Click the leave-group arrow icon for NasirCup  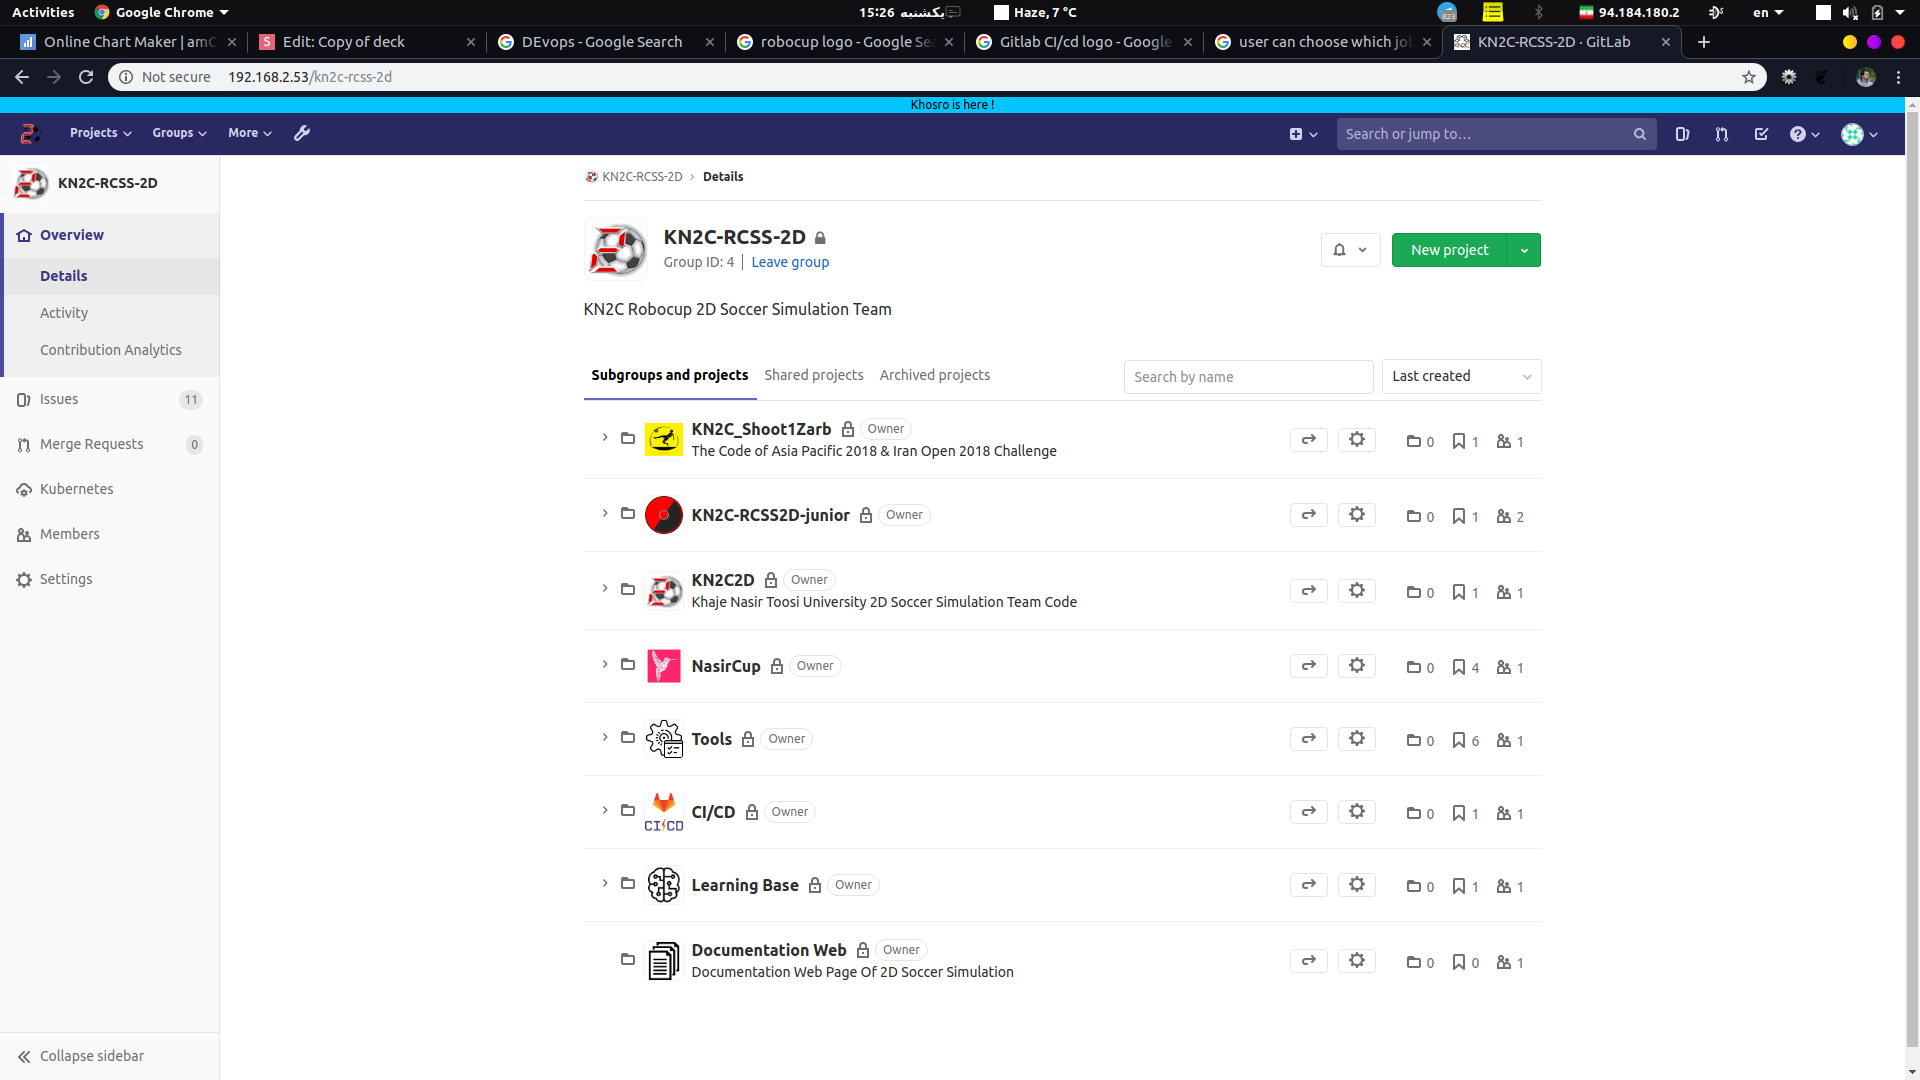click(x=1308, y=666)
